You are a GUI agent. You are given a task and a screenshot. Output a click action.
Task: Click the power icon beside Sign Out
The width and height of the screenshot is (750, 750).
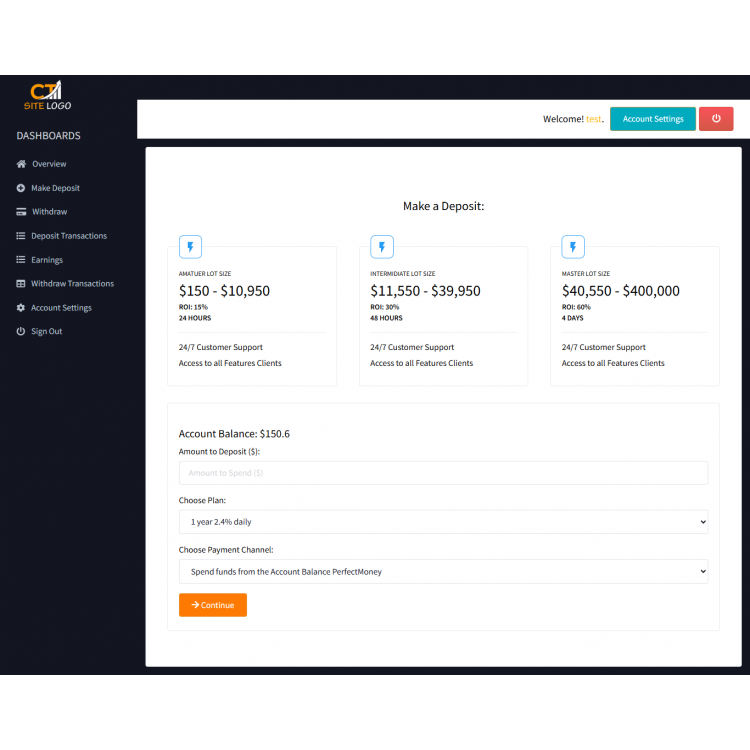click(21, 332)
